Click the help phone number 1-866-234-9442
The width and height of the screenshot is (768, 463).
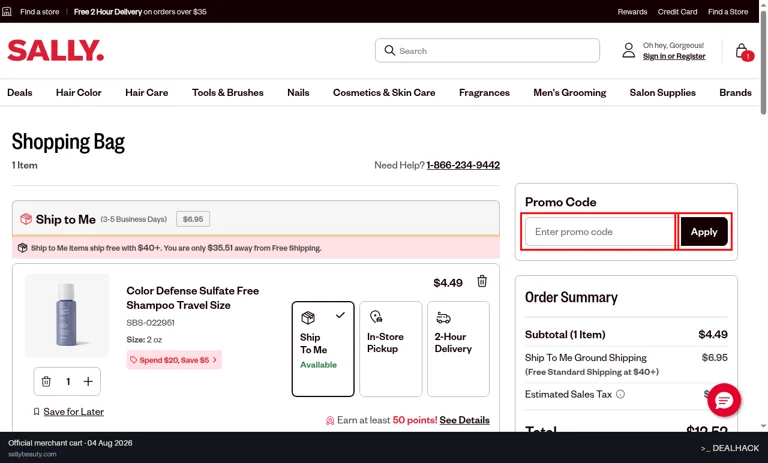pyautogui.click(x=463, y=165)
